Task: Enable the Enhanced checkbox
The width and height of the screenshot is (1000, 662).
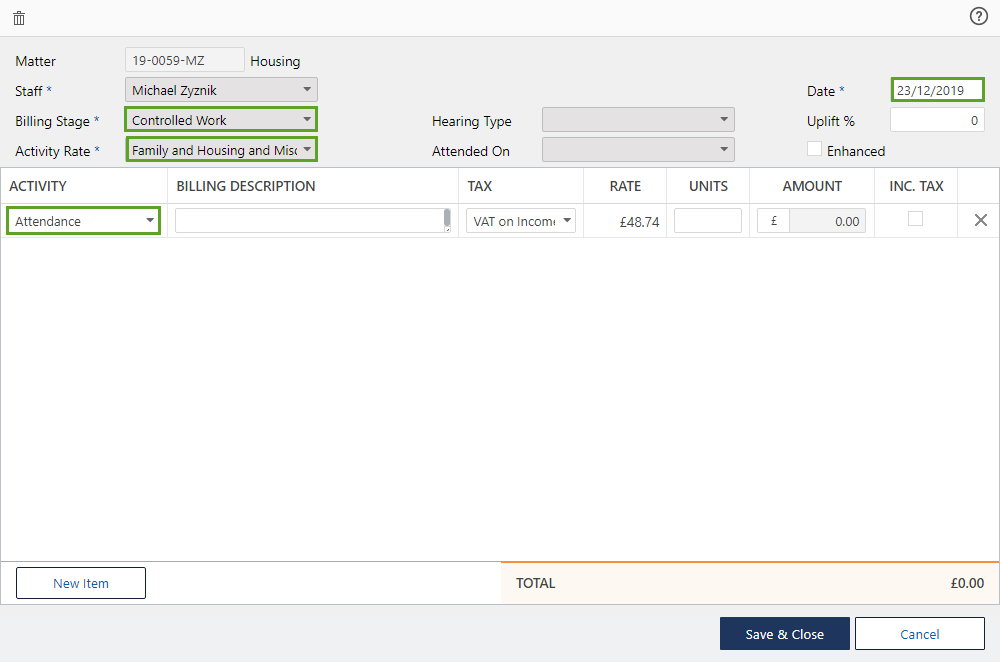Action: coord(815,150)
